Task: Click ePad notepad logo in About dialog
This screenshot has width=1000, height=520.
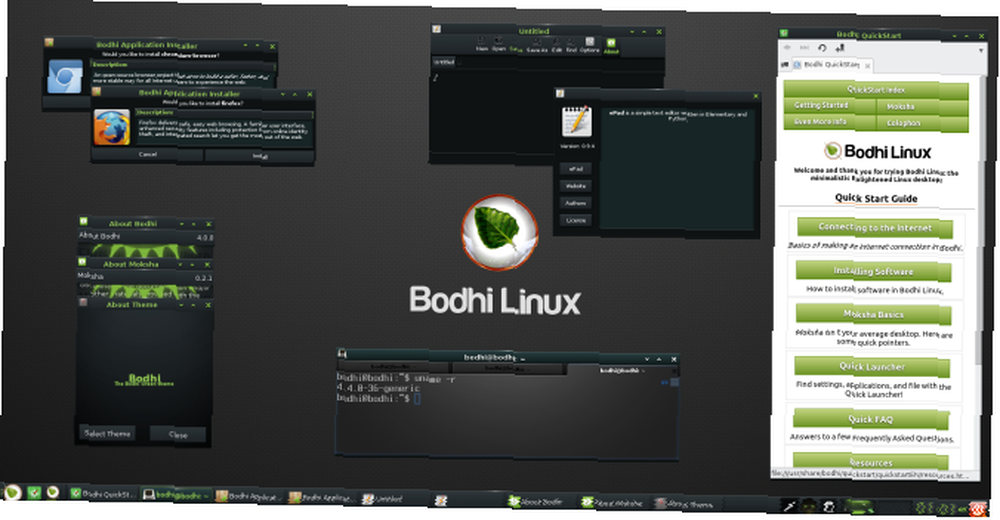Action: click(577, 121)
